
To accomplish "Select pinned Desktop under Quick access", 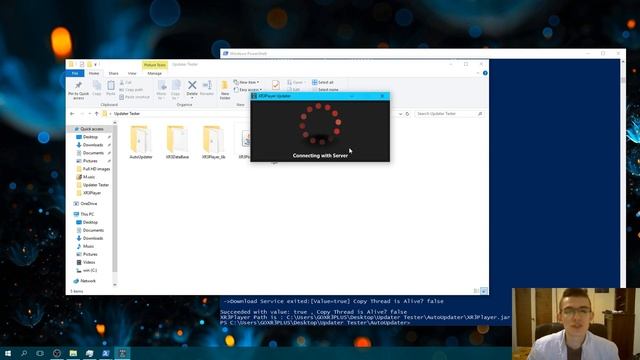I will pos(90,137).
